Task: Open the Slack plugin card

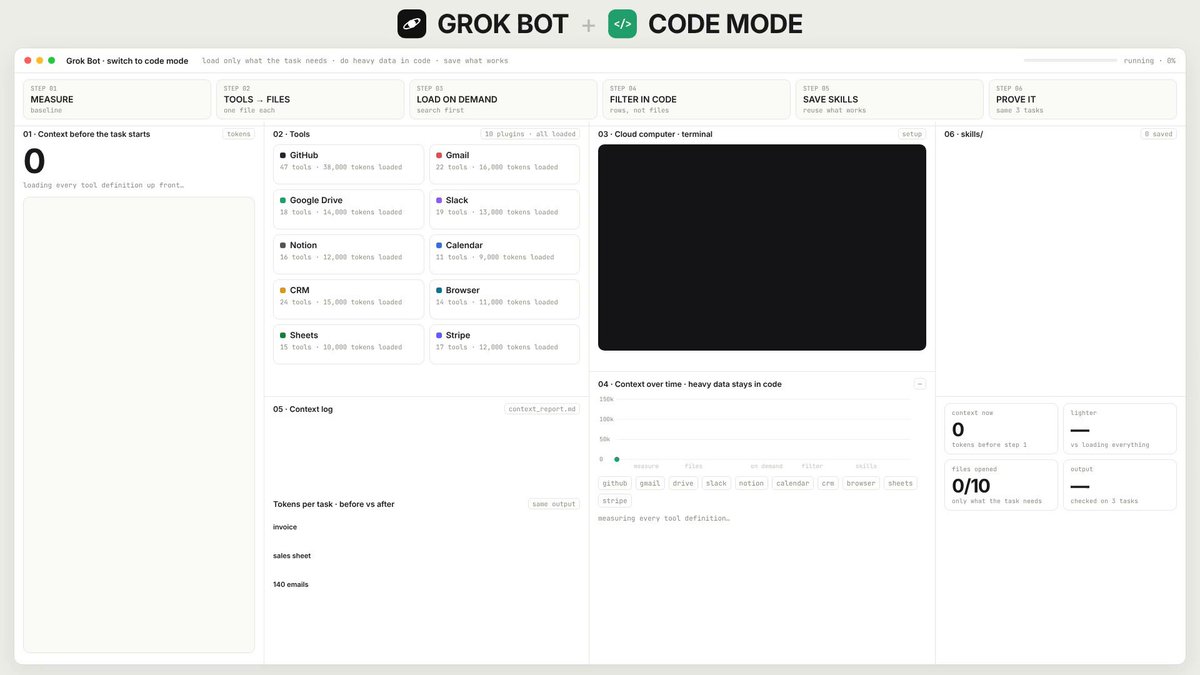Action: 504,209
